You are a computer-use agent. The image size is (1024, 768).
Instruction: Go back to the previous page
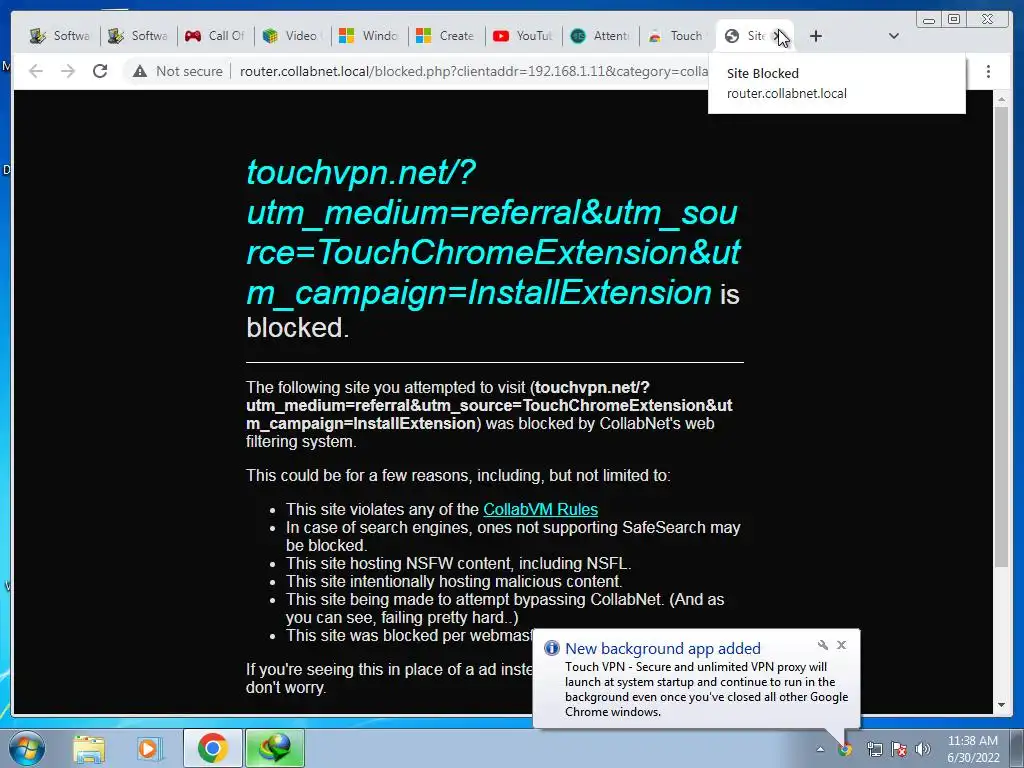pos(36,71)
